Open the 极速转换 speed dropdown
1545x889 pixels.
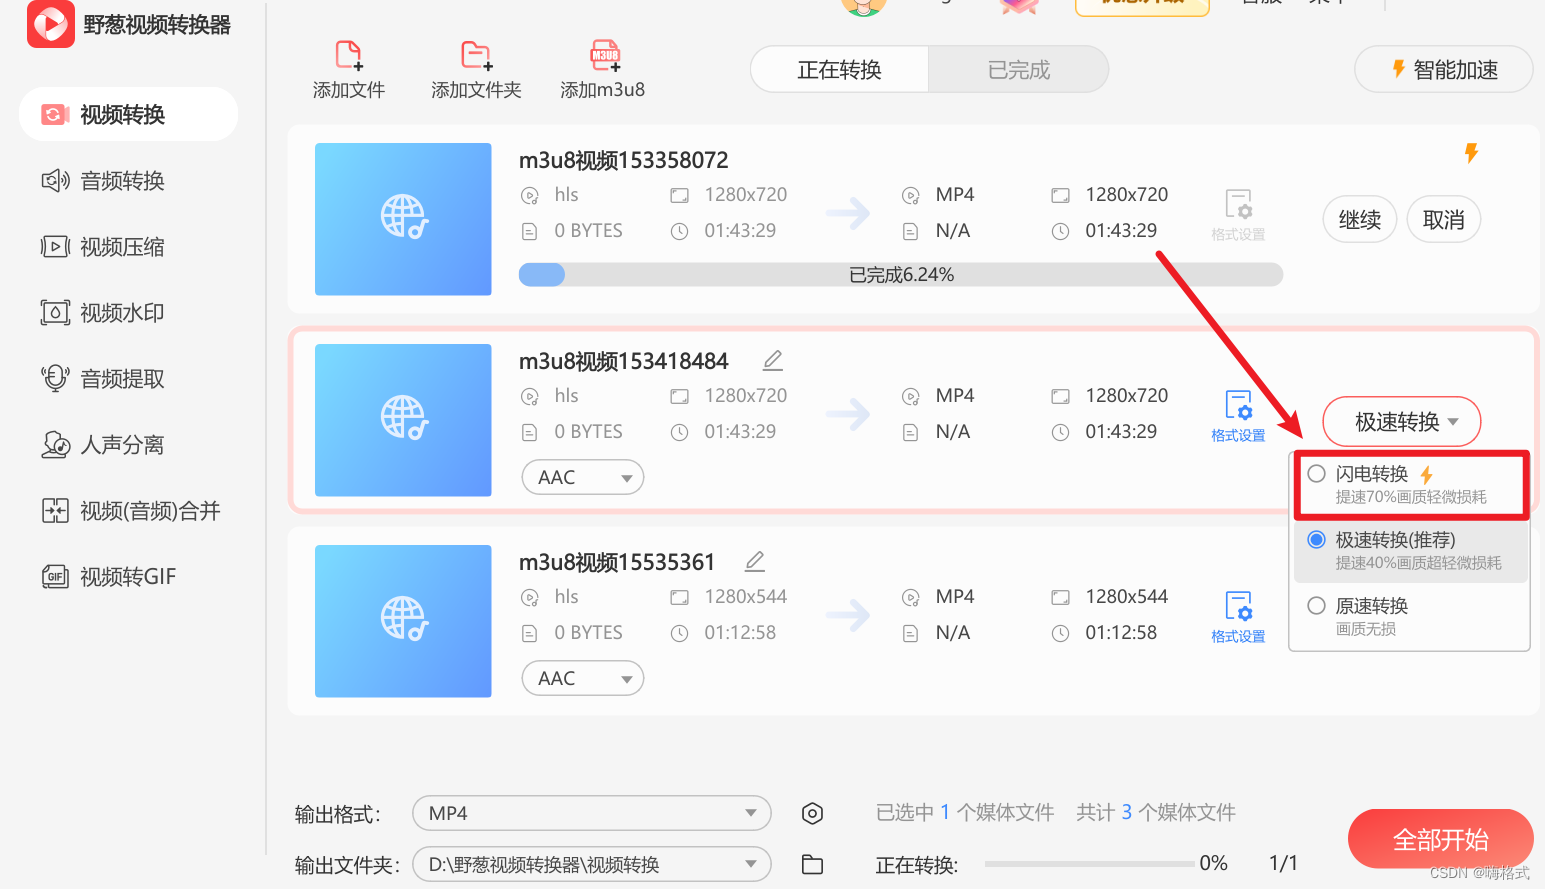tap(1401, 422)
